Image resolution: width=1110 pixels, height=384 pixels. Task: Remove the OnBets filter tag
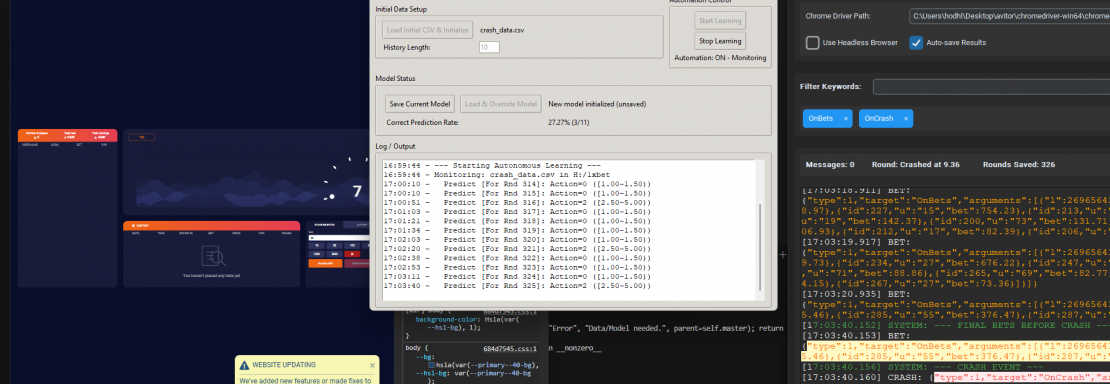(845, 119)
